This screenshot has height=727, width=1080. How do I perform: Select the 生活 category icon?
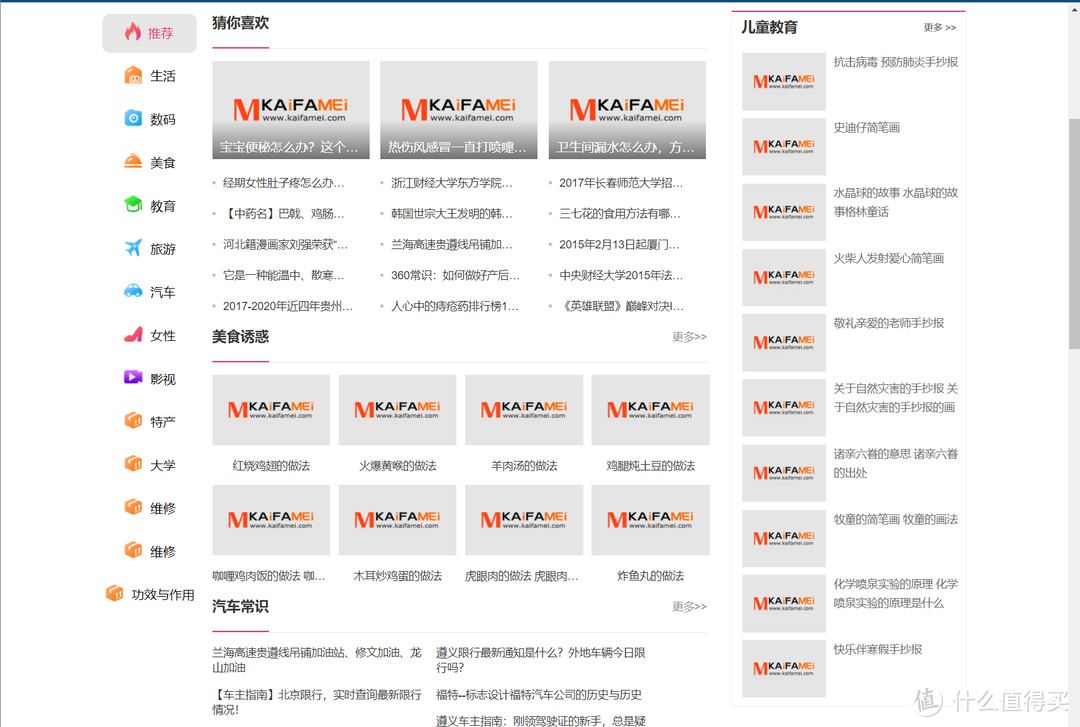point(133,75)
